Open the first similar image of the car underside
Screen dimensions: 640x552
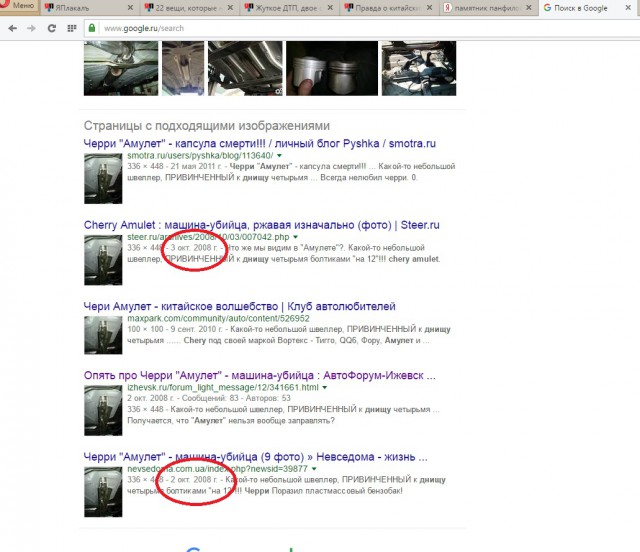[x=121, y=68]
